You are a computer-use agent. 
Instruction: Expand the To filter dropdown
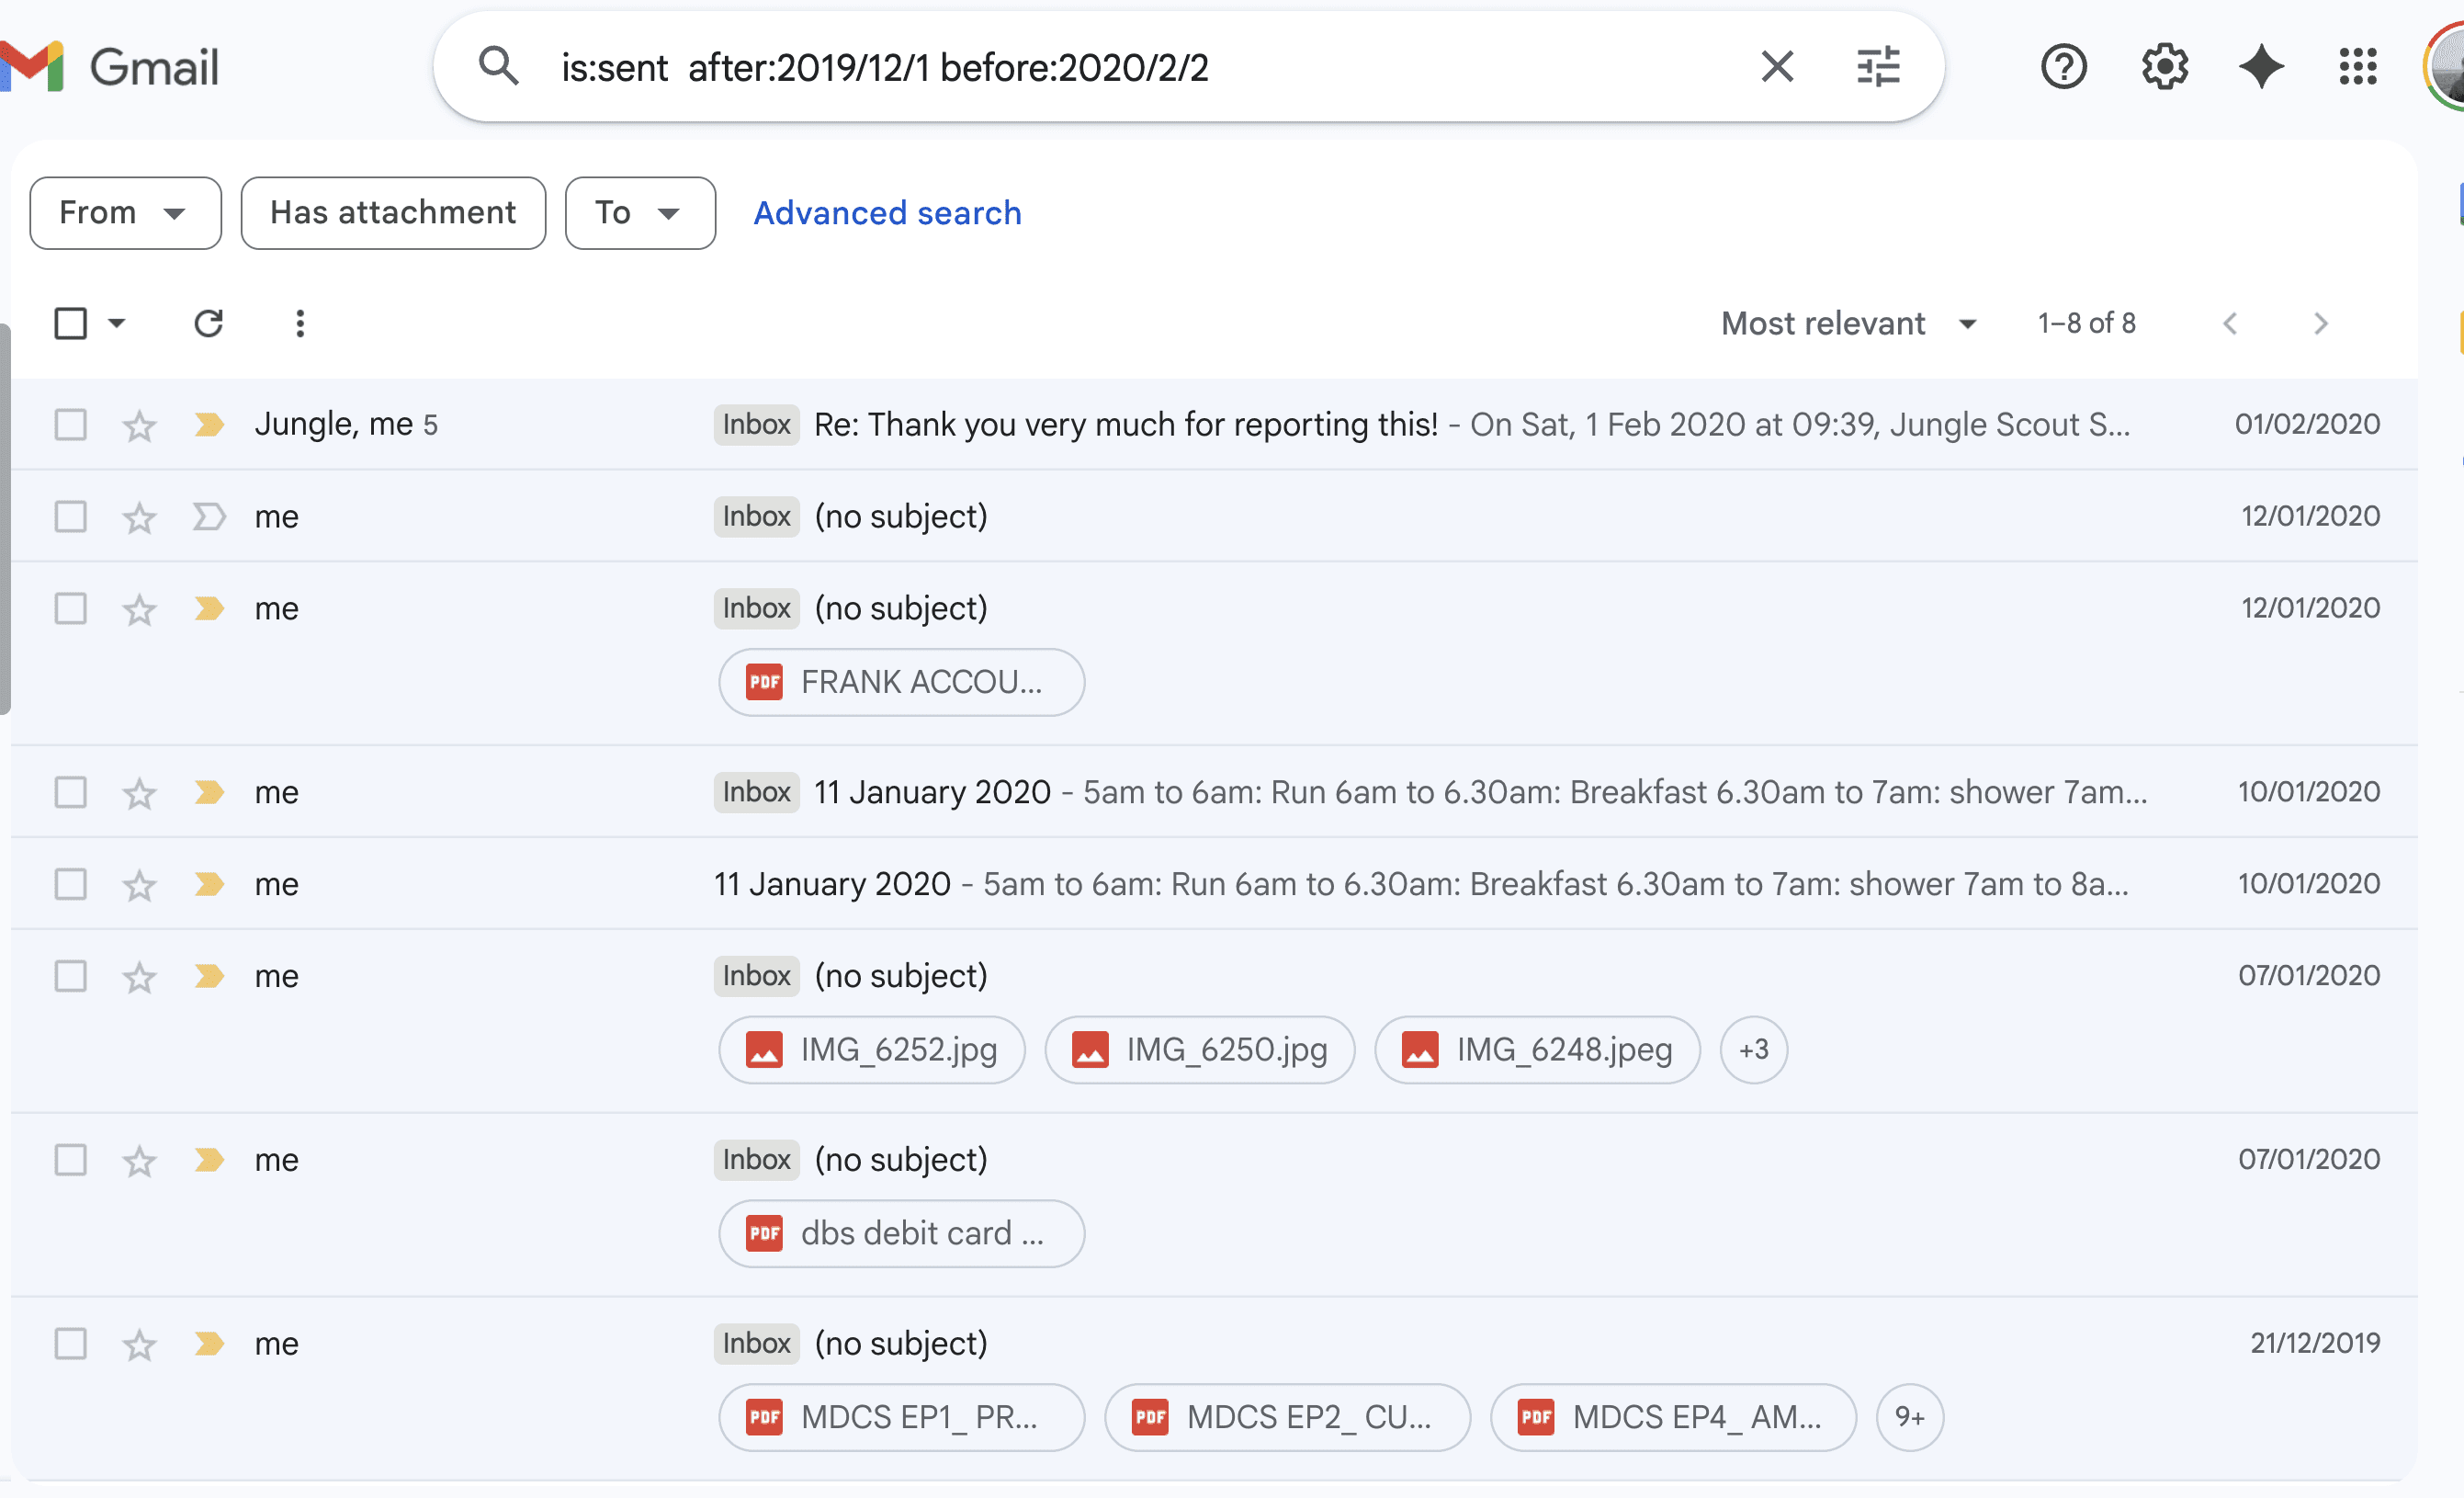click(x=640, y=213)
